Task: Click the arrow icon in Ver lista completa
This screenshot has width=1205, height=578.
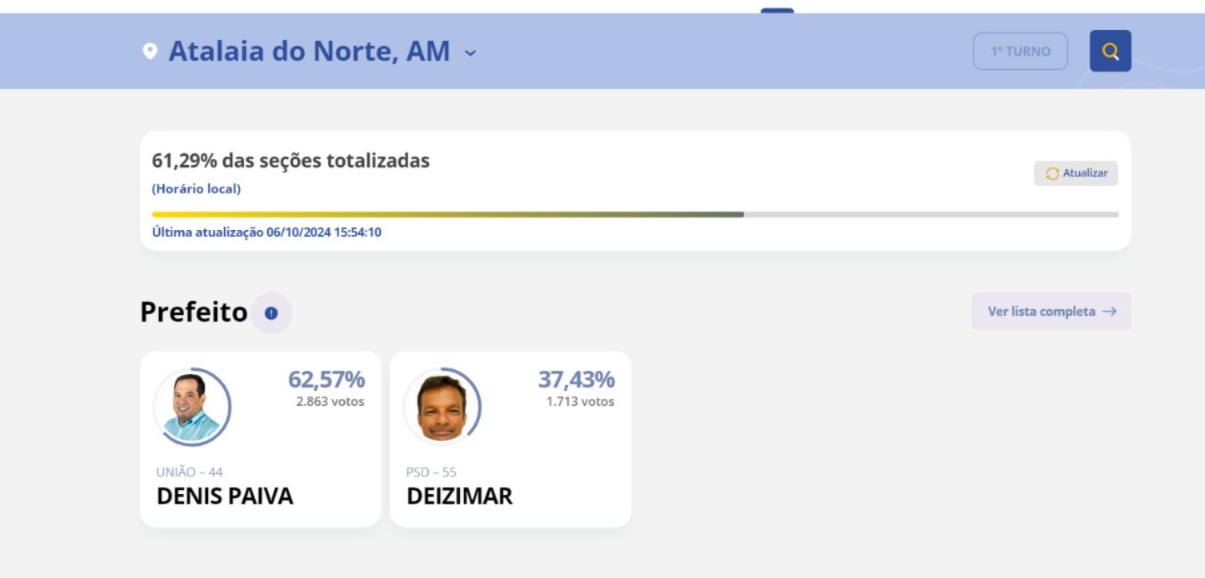Action: [x=1113, y=311]
